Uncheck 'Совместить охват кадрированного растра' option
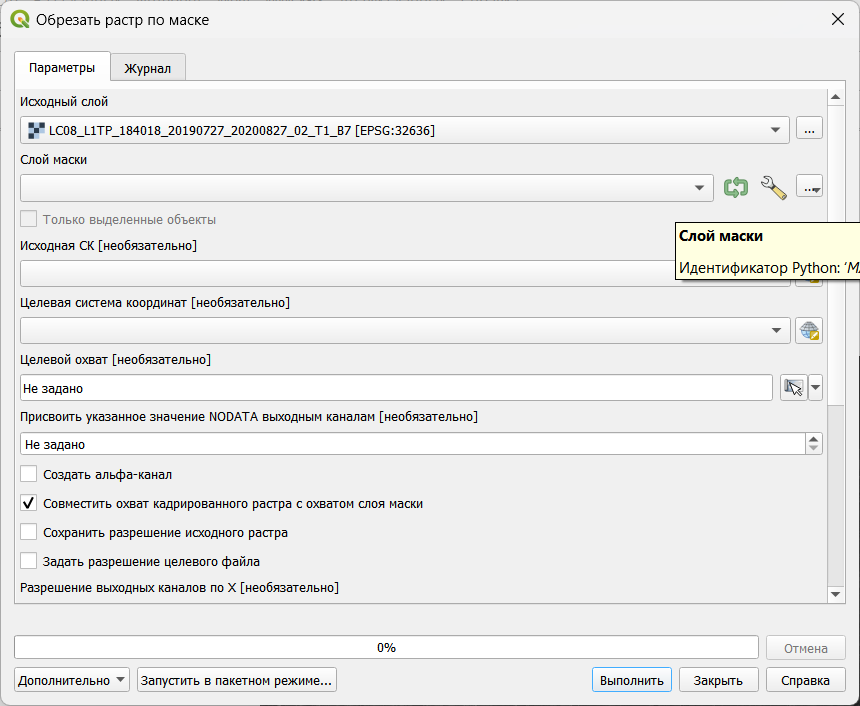 pos(29,504)
